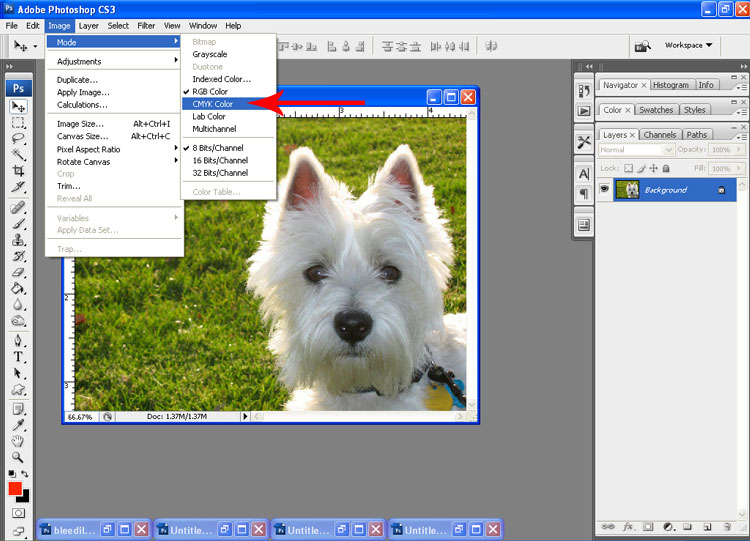Toggle lock position in Layers panel
Viewport: 750px width, 541px height.
click(653, 168)
